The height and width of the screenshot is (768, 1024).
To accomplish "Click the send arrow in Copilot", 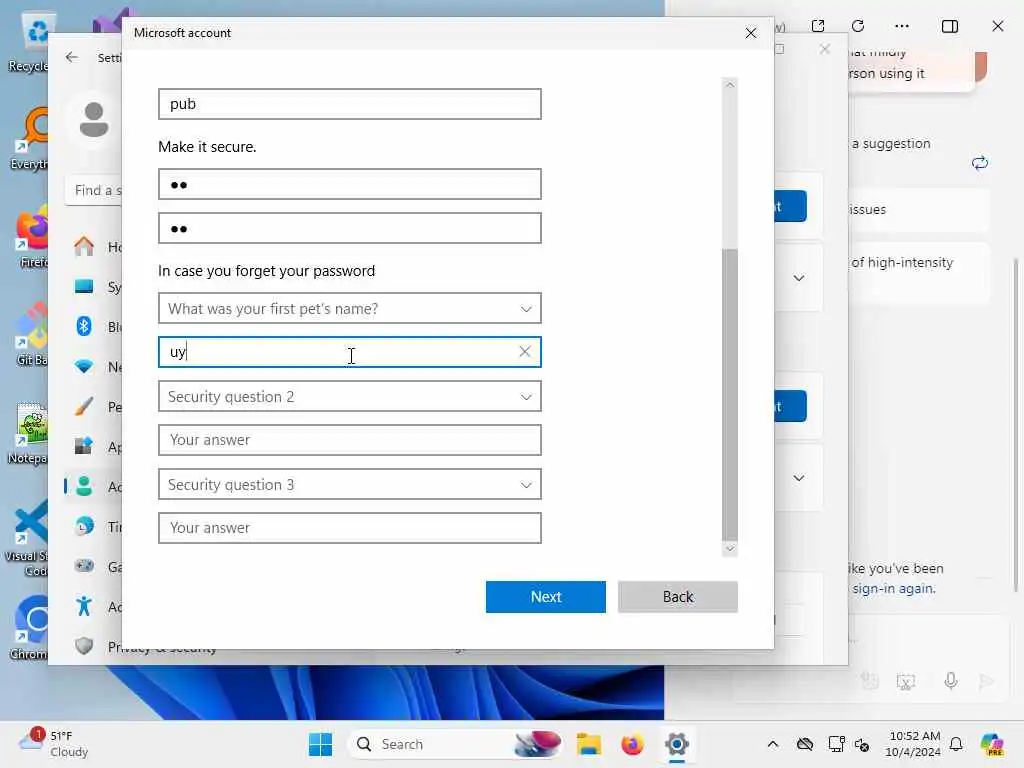I will point(987,682).
